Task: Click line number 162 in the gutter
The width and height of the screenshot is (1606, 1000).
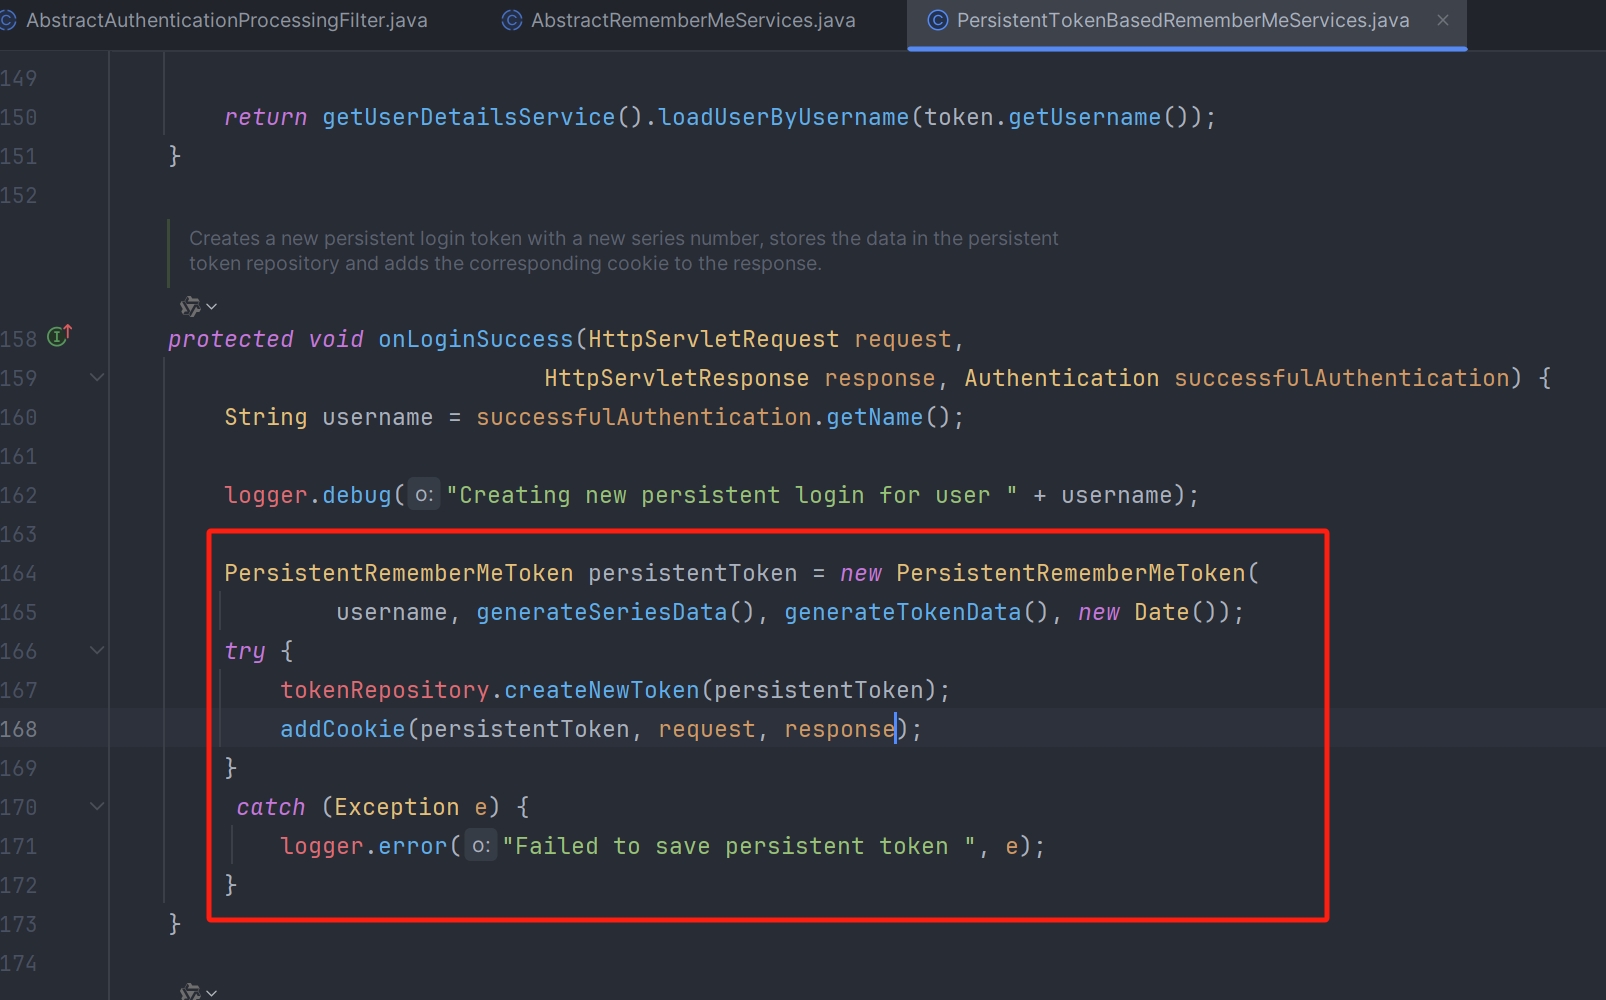Action: (x=18, y=495)
